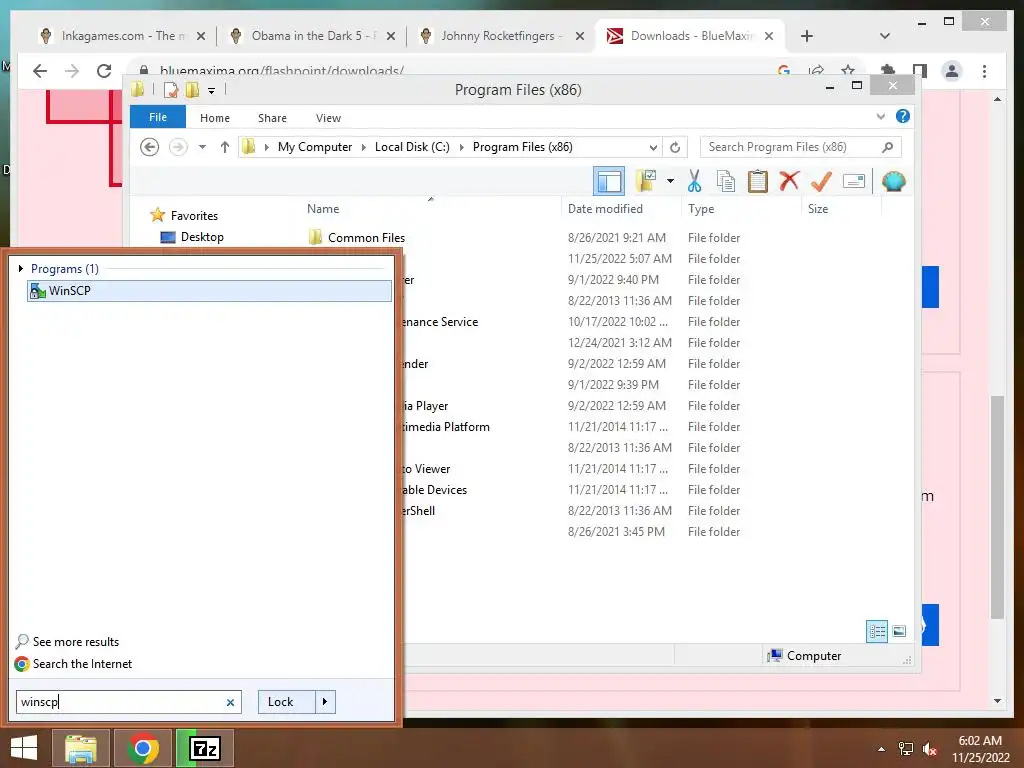Open address bar history dropdown
Screen dimensions: 1024x768
tap(653, 147)
